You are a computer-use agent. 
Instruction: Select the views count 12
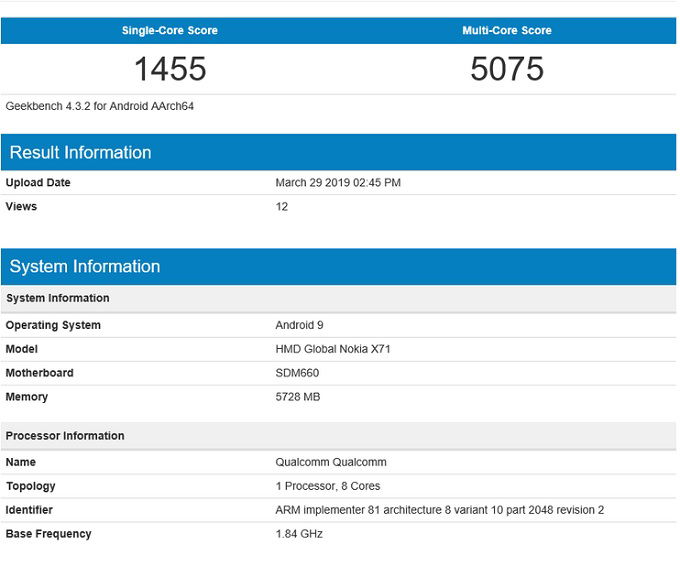pos(281,207)
